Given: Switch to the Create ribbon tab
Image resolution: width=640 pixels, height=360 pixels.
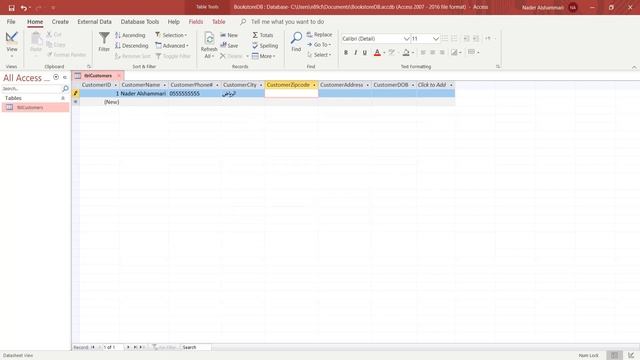Looking at the screenshot, I should [x=60, y=22].
